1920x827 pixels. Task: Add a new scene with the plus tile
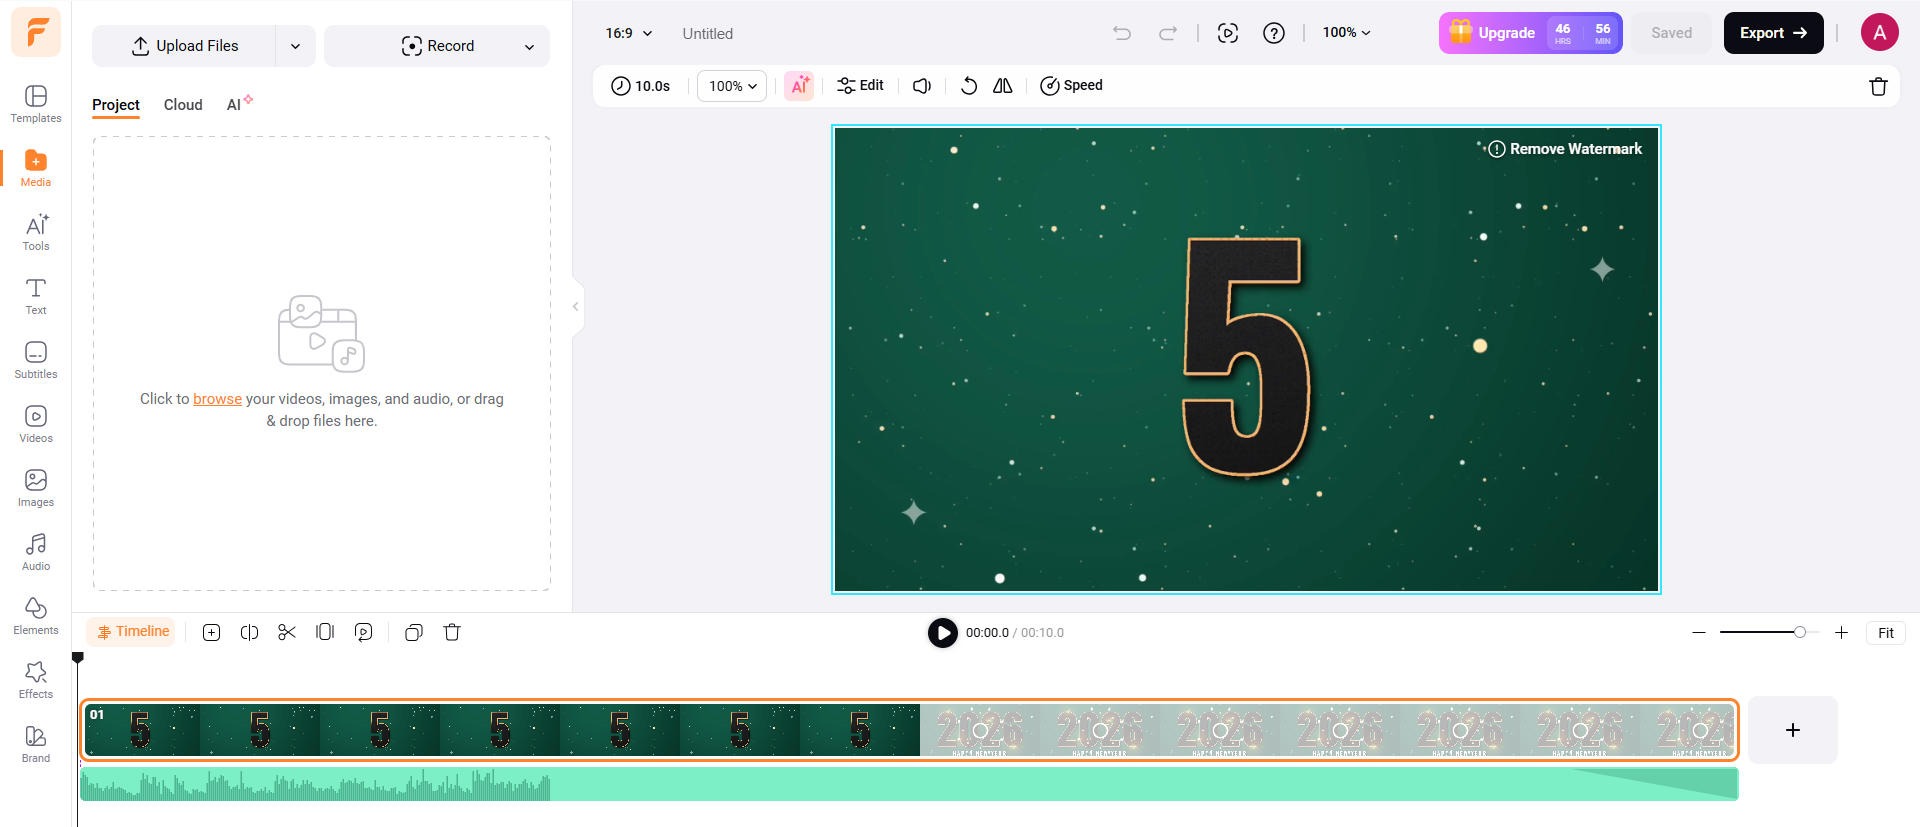pos(1793,730)
